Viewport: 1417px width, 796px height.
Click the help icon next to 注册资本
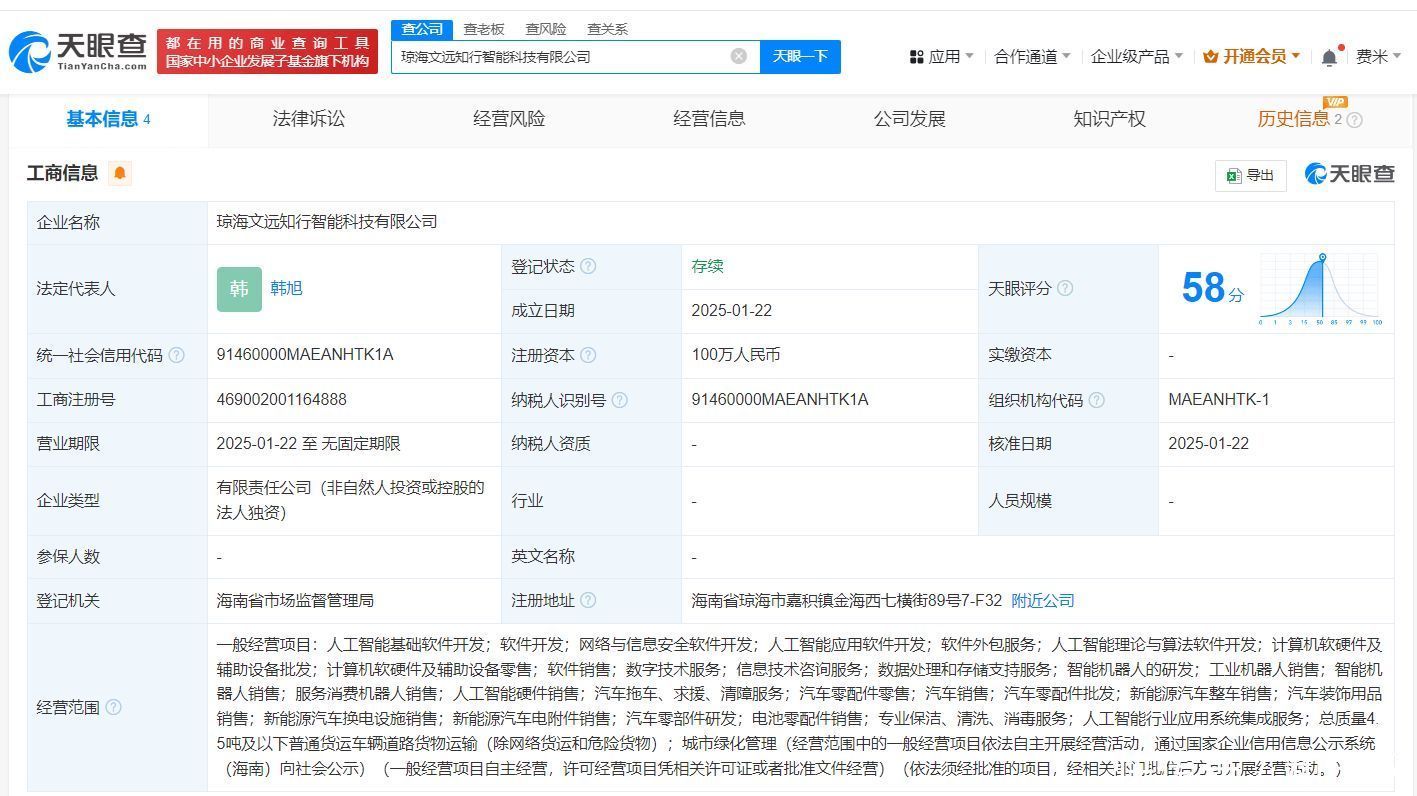point(588,355)
